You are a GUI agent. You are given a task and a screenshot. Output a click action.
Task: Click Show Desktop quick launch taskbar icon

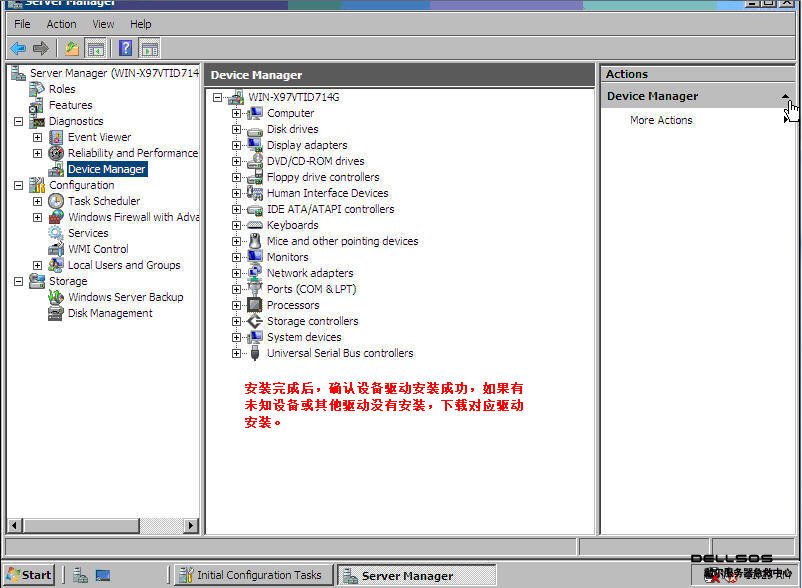pos(103,576)
